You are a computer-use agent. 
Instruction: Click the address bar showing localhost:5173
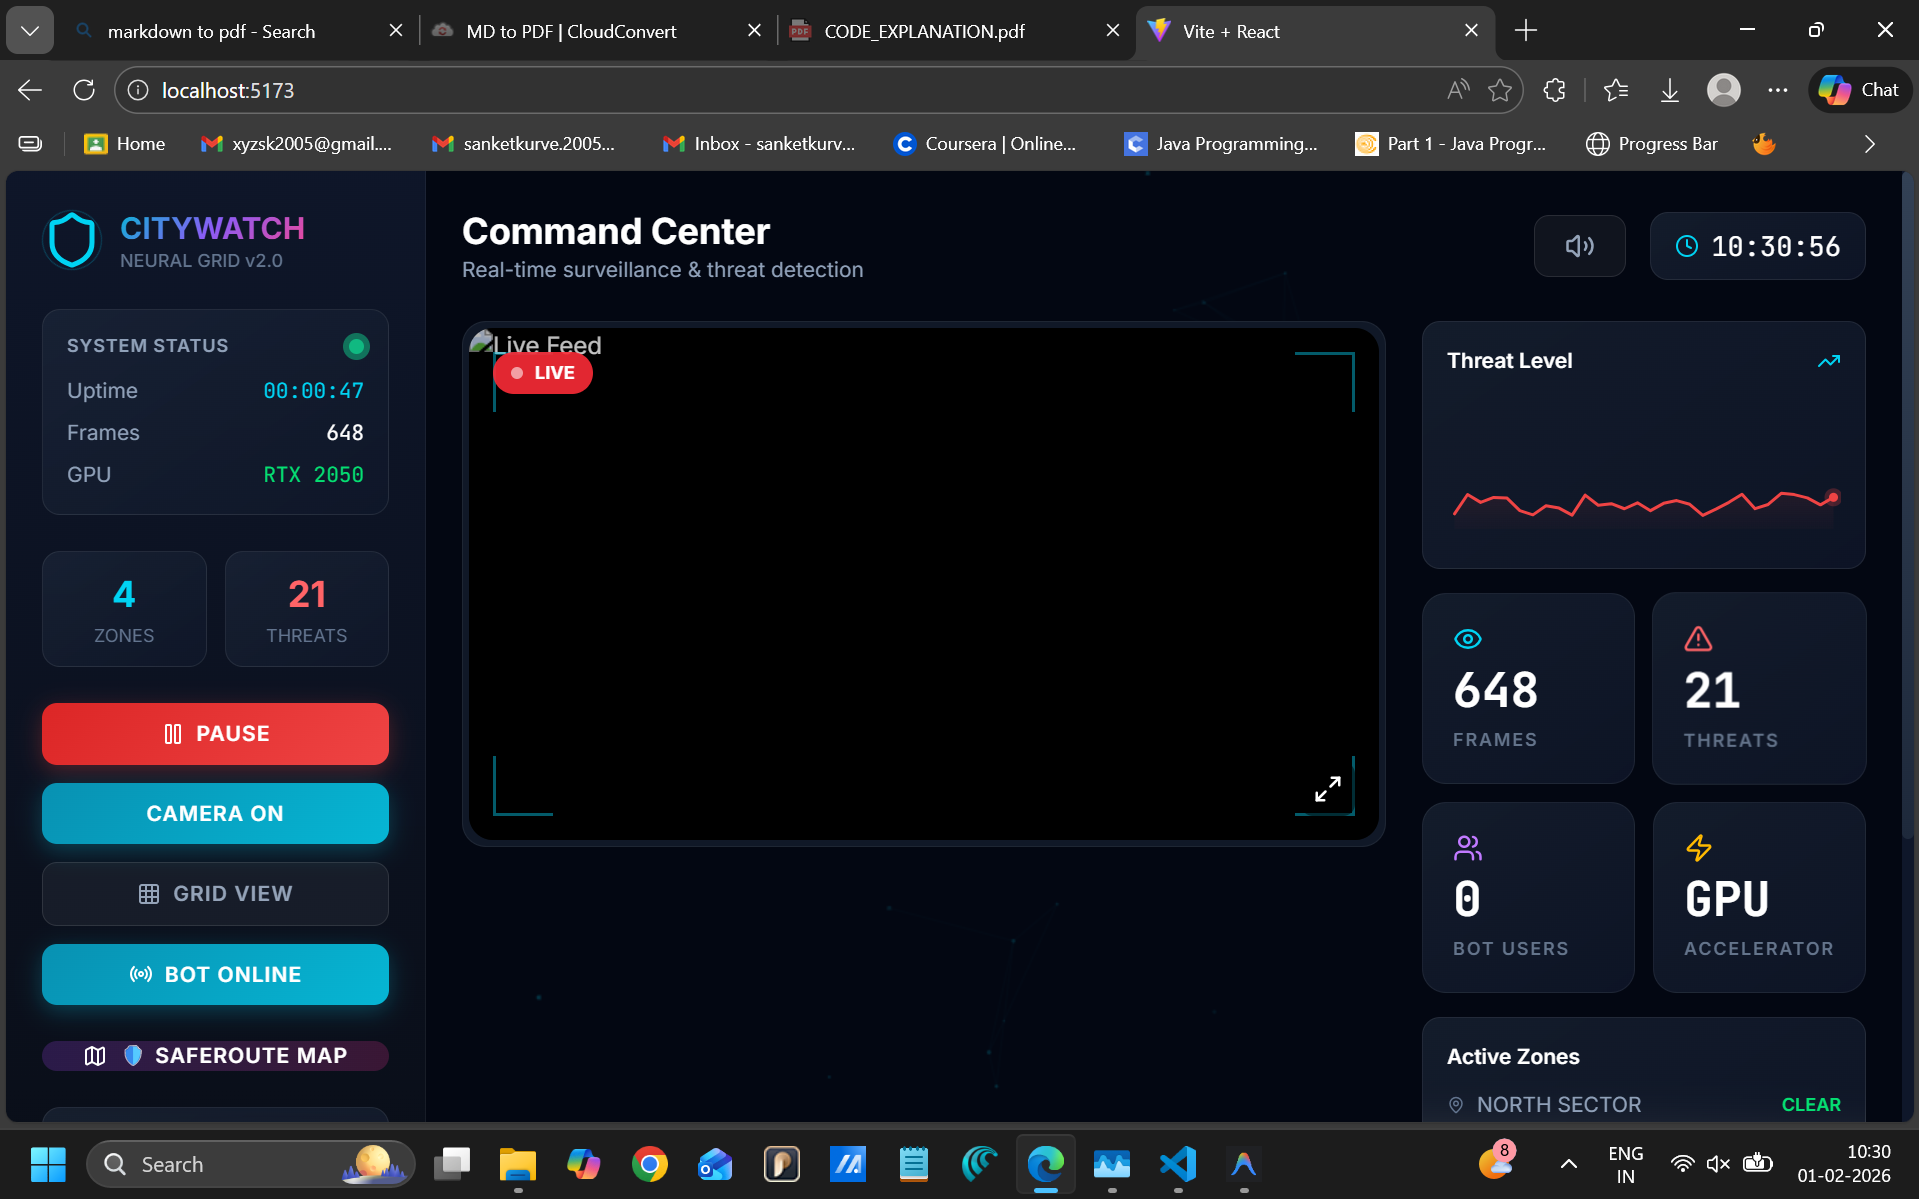[700, 90]
